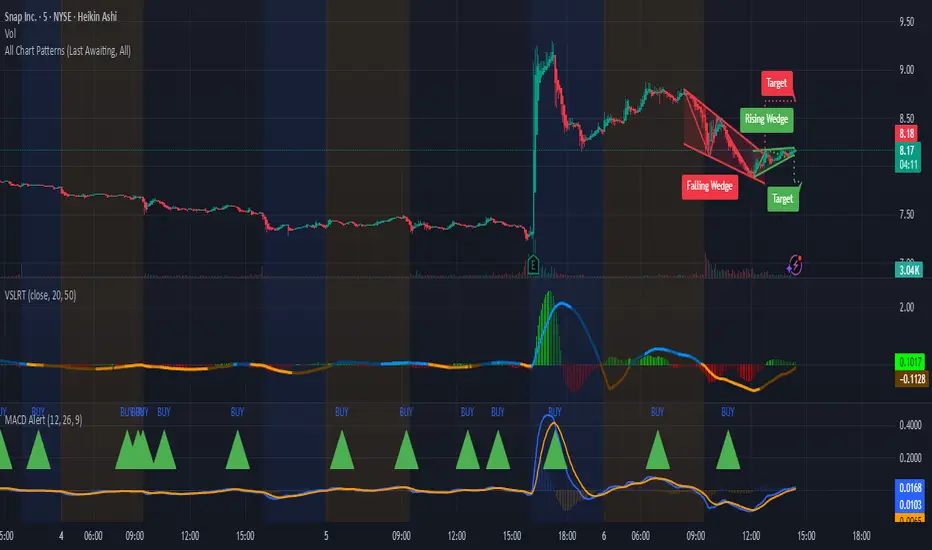Open 'All Chart Patterns (Last Awaiting, All)' legend

tap(68, 51)
